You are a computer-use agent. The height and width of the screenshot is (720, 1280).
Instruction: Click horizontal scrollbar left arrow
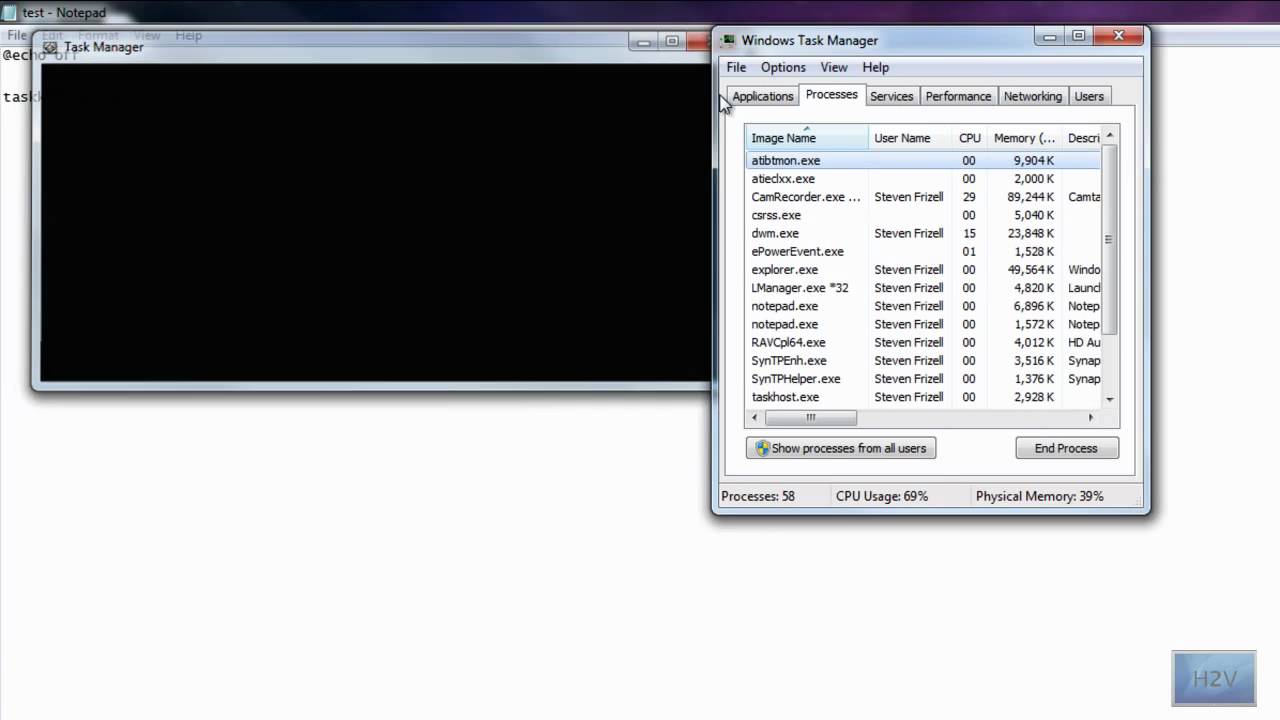[x=755, y=417]
